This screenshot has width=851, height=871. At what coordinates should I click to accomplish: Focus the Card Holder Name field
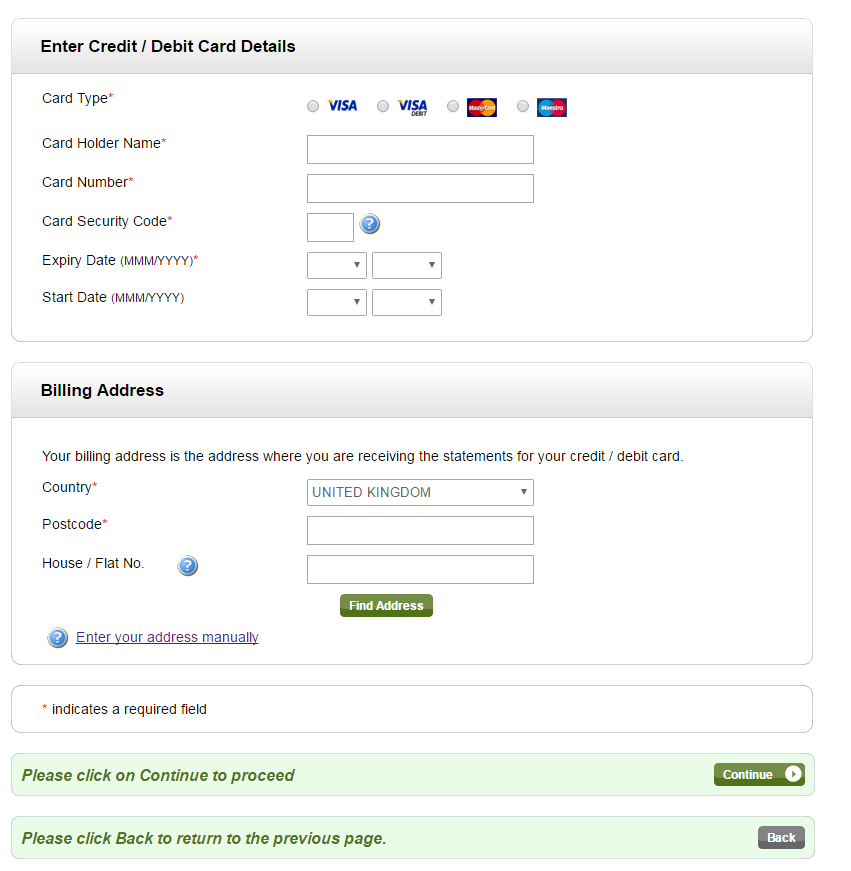(x=420, y=149)
